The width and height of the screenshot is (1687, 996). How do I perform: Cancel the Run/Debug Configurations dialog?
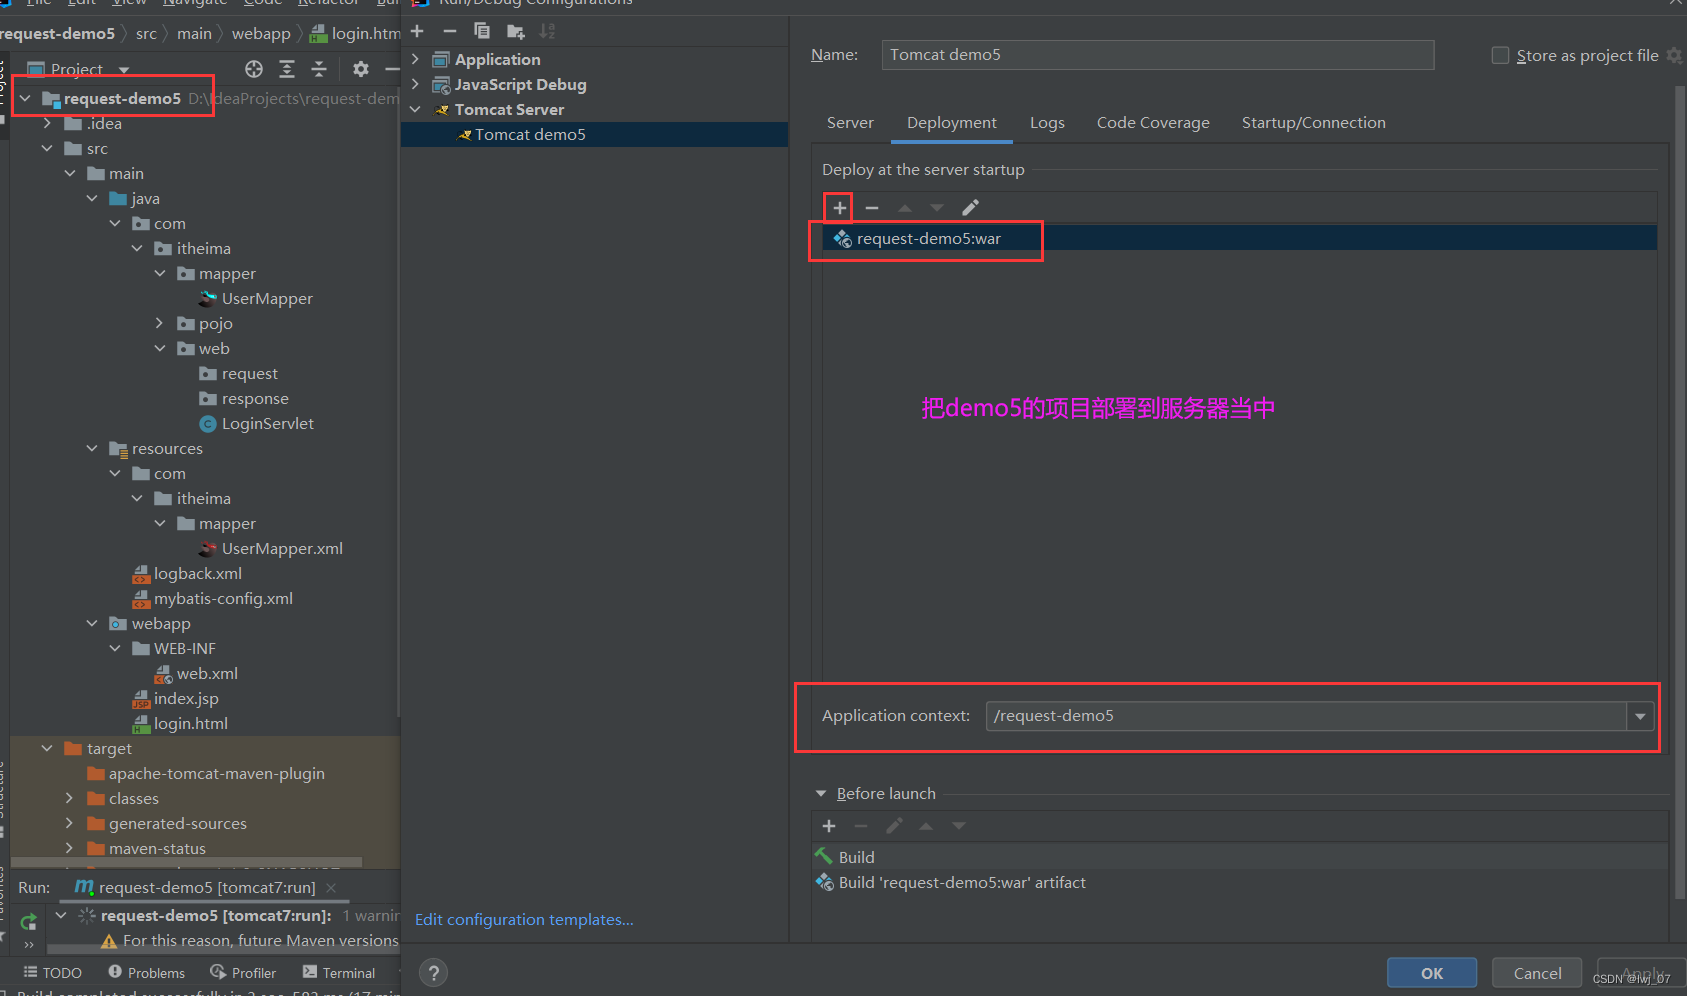point(1537,973)
